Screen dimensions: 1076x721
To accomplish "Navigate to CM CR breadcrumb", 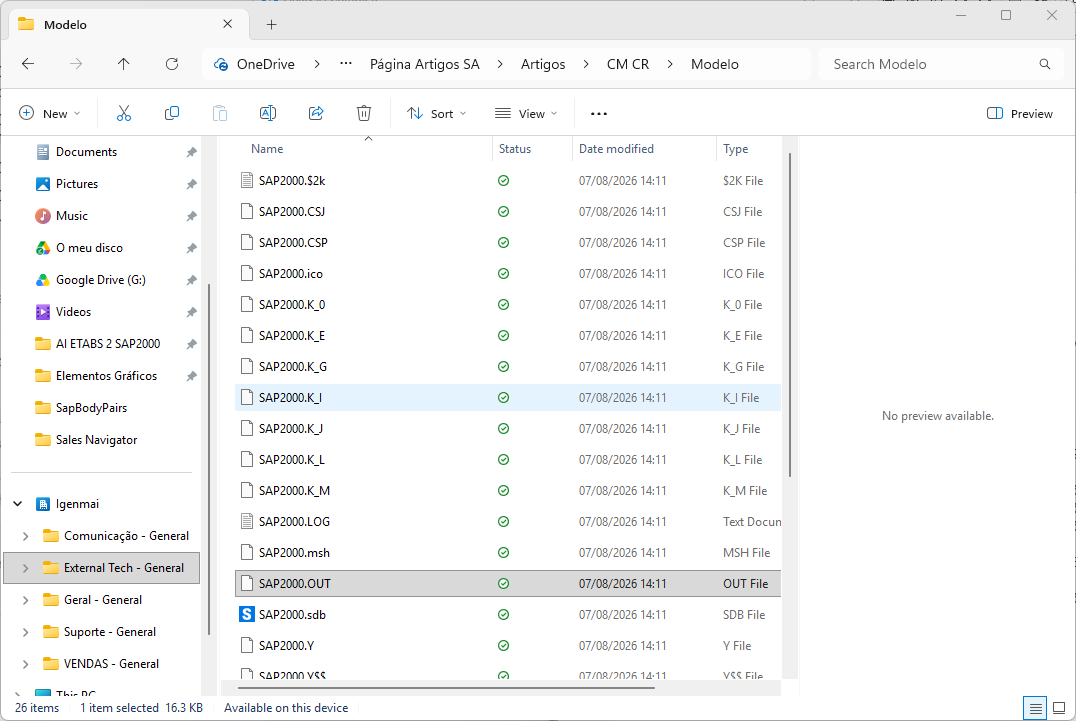I will click(628, 64).
